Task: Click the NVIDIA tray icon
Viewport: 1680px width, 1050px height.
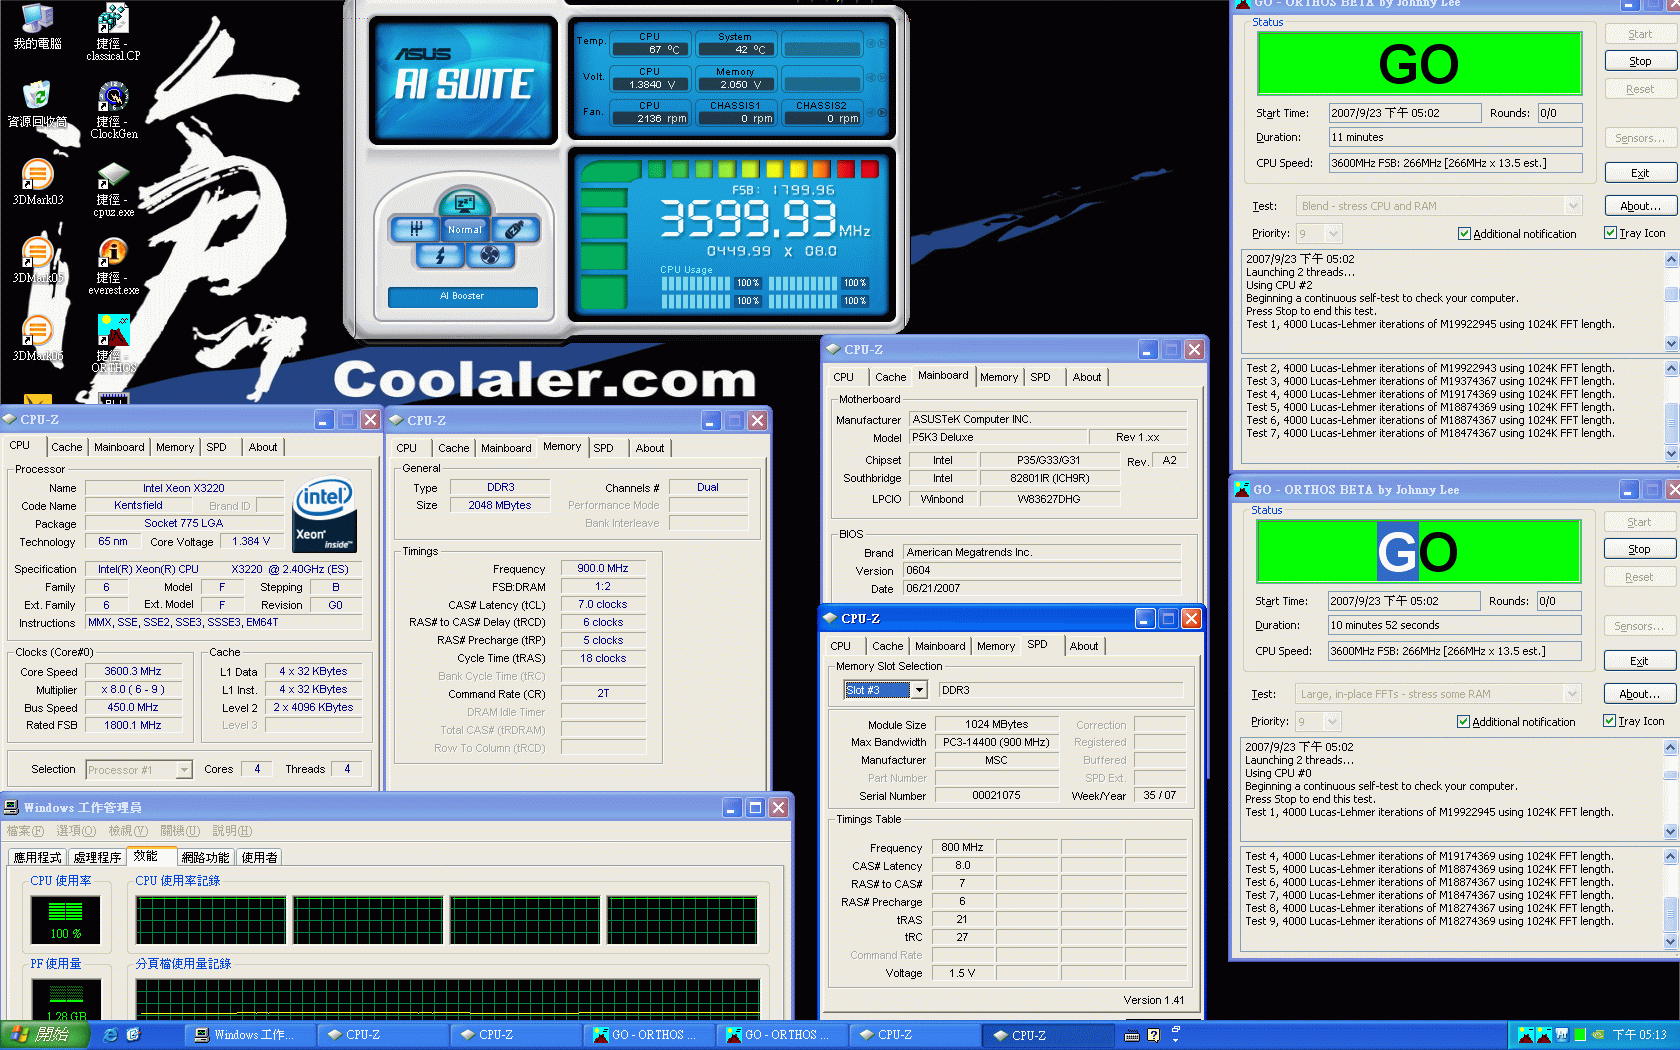Action: point(1598,1035)
